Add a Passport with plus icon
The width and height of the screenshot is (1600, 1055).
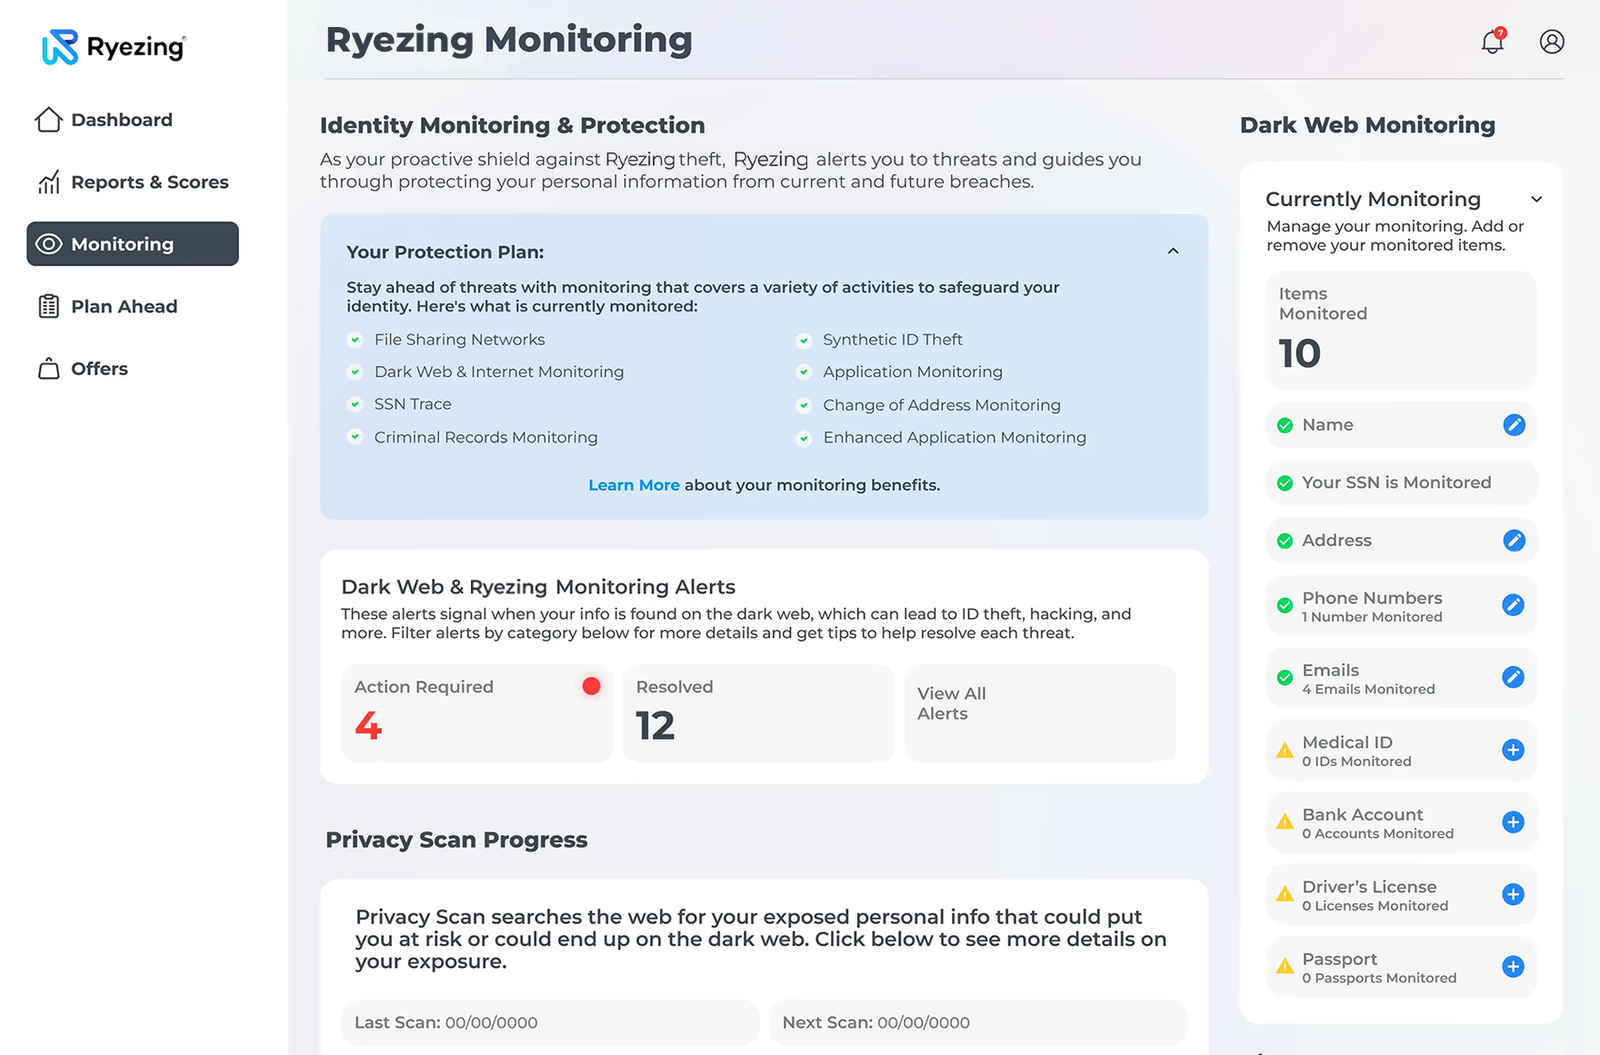click(1513, 967)
